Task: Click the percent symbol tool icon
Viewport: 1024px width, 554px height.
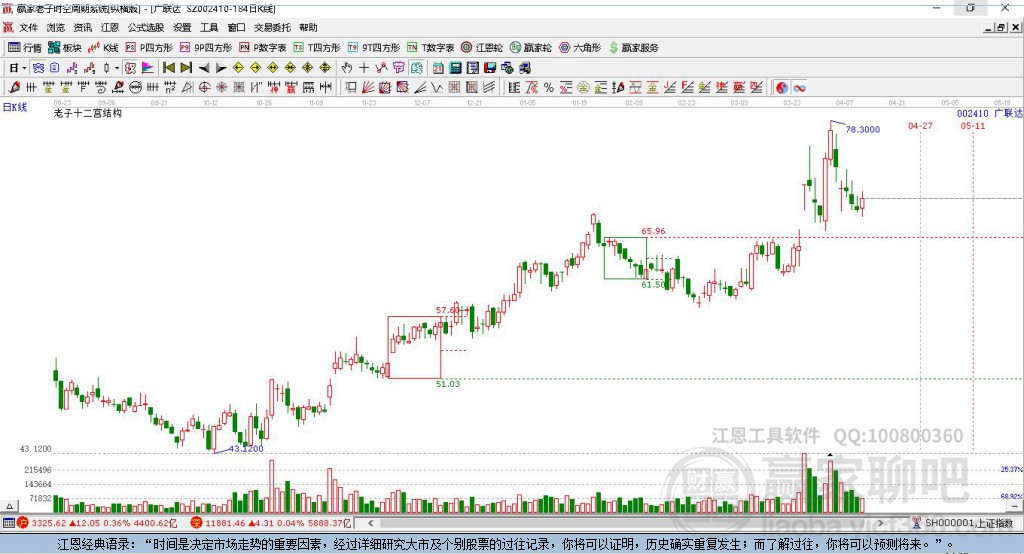Action: 549,88
